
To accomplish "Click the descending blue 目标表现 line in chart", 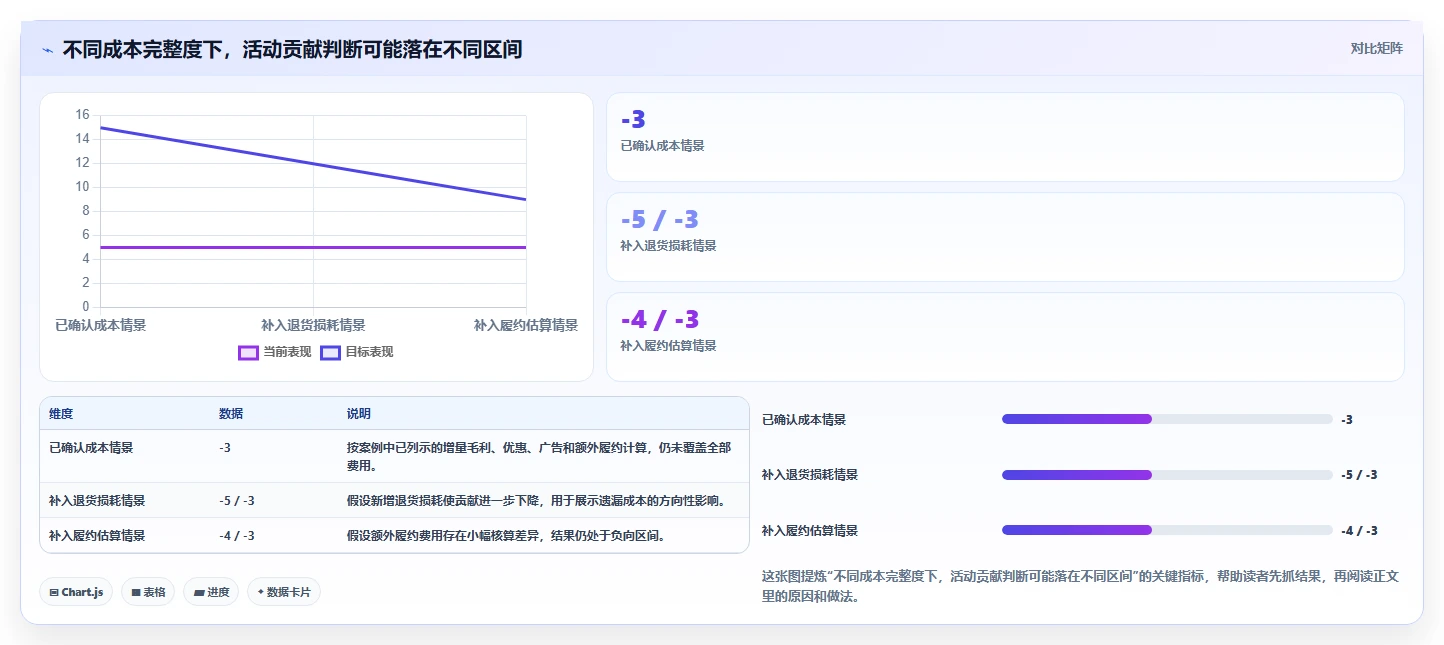I will [314, 163].
